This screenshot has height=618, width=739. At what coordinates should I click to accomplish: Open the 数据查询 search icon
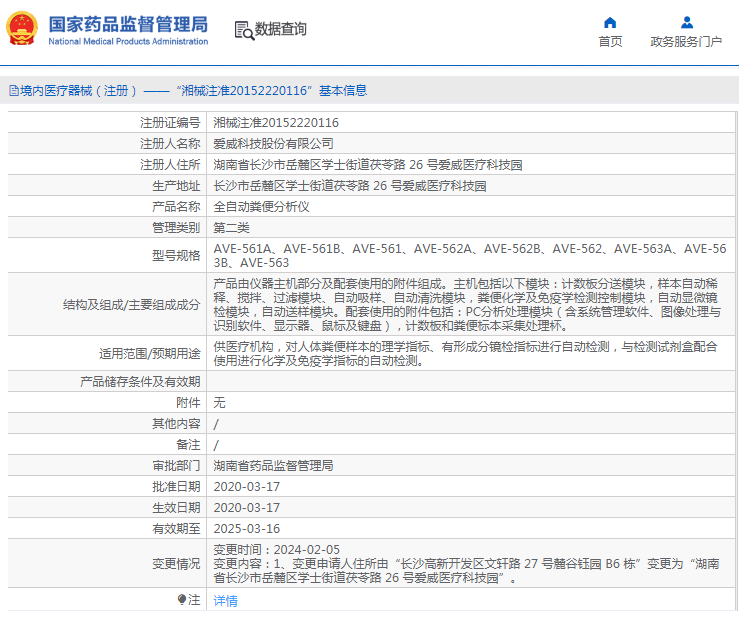[244, 31]
